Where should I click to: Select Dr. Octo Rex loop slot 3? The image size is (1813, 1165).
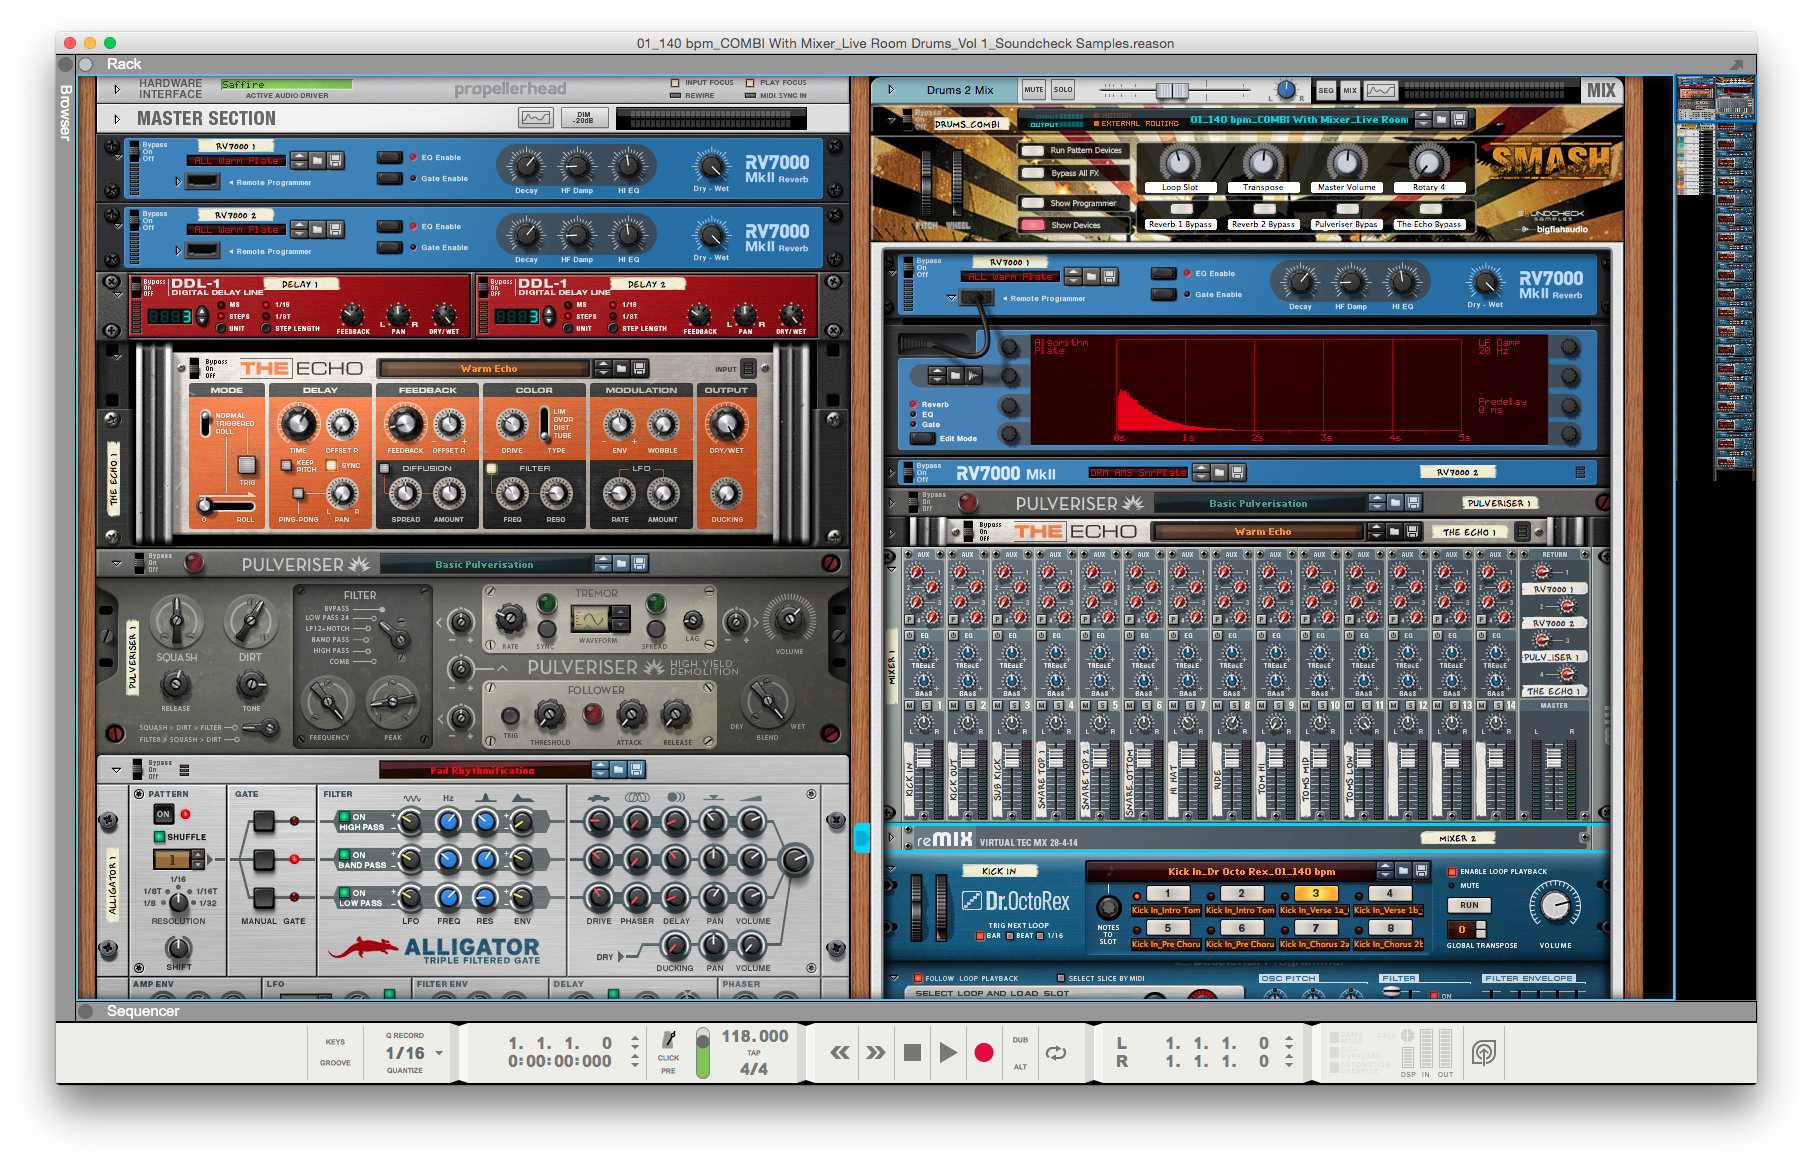coord(1316,894)
